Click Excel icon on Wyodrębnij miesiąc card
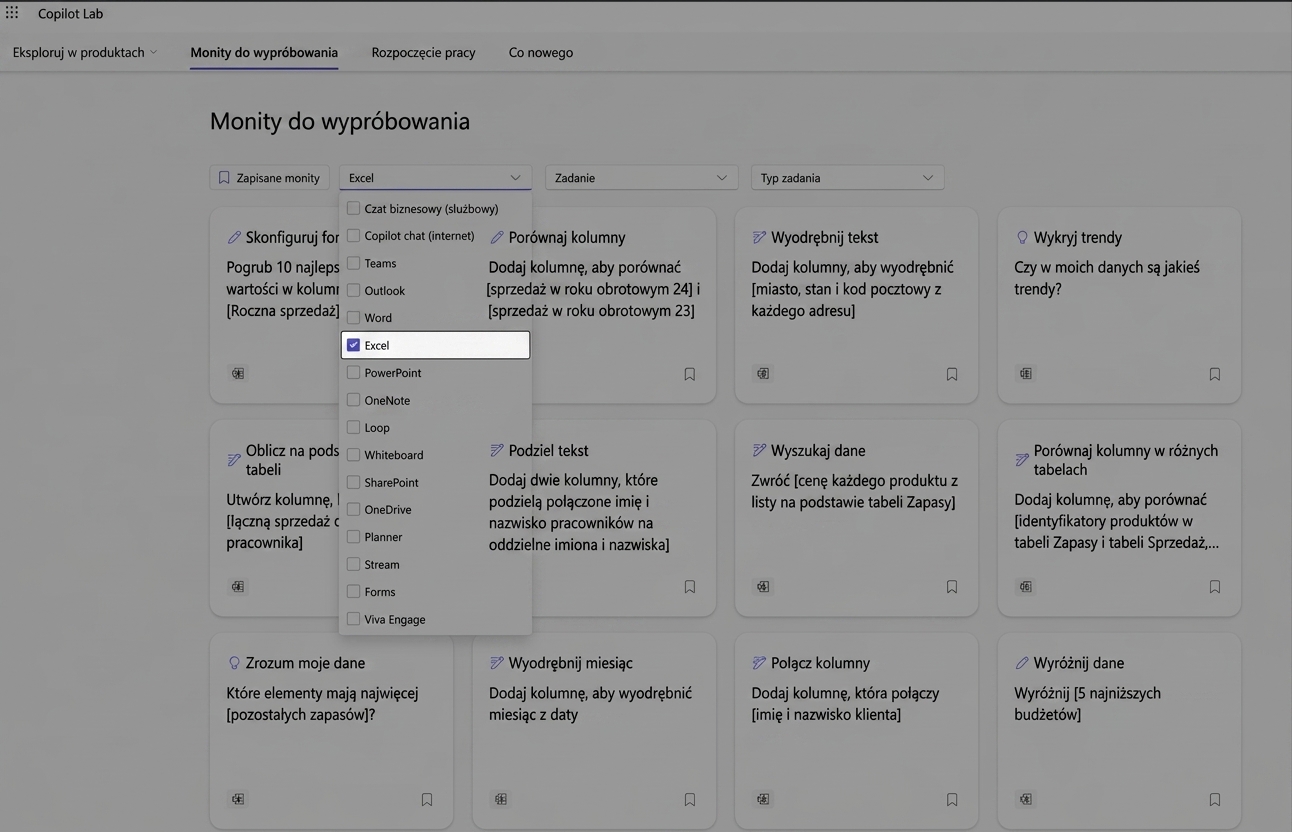This screenshot has width=1292, height=832. coord(501,799)
